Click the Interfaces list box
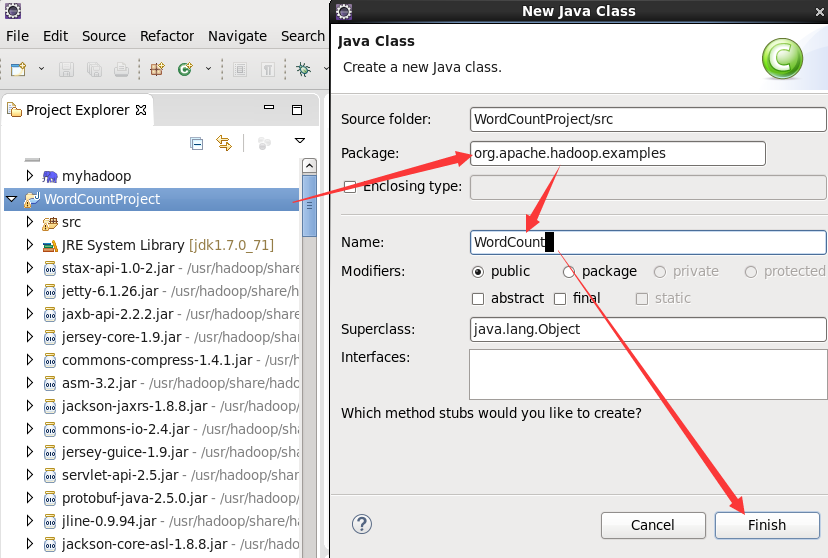 [x=648, y=374]
